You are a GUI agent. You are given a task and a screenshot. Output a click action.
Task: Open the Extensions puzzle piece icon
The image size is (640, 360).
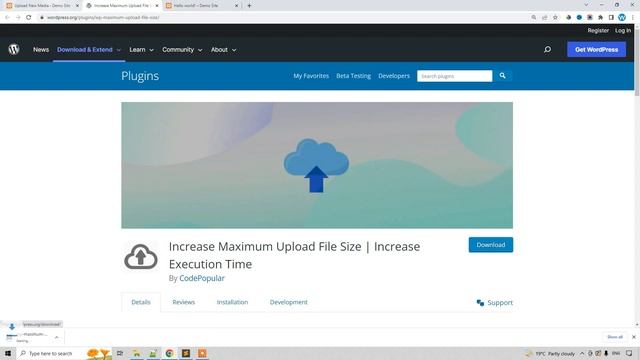click(x=600, y=18)
